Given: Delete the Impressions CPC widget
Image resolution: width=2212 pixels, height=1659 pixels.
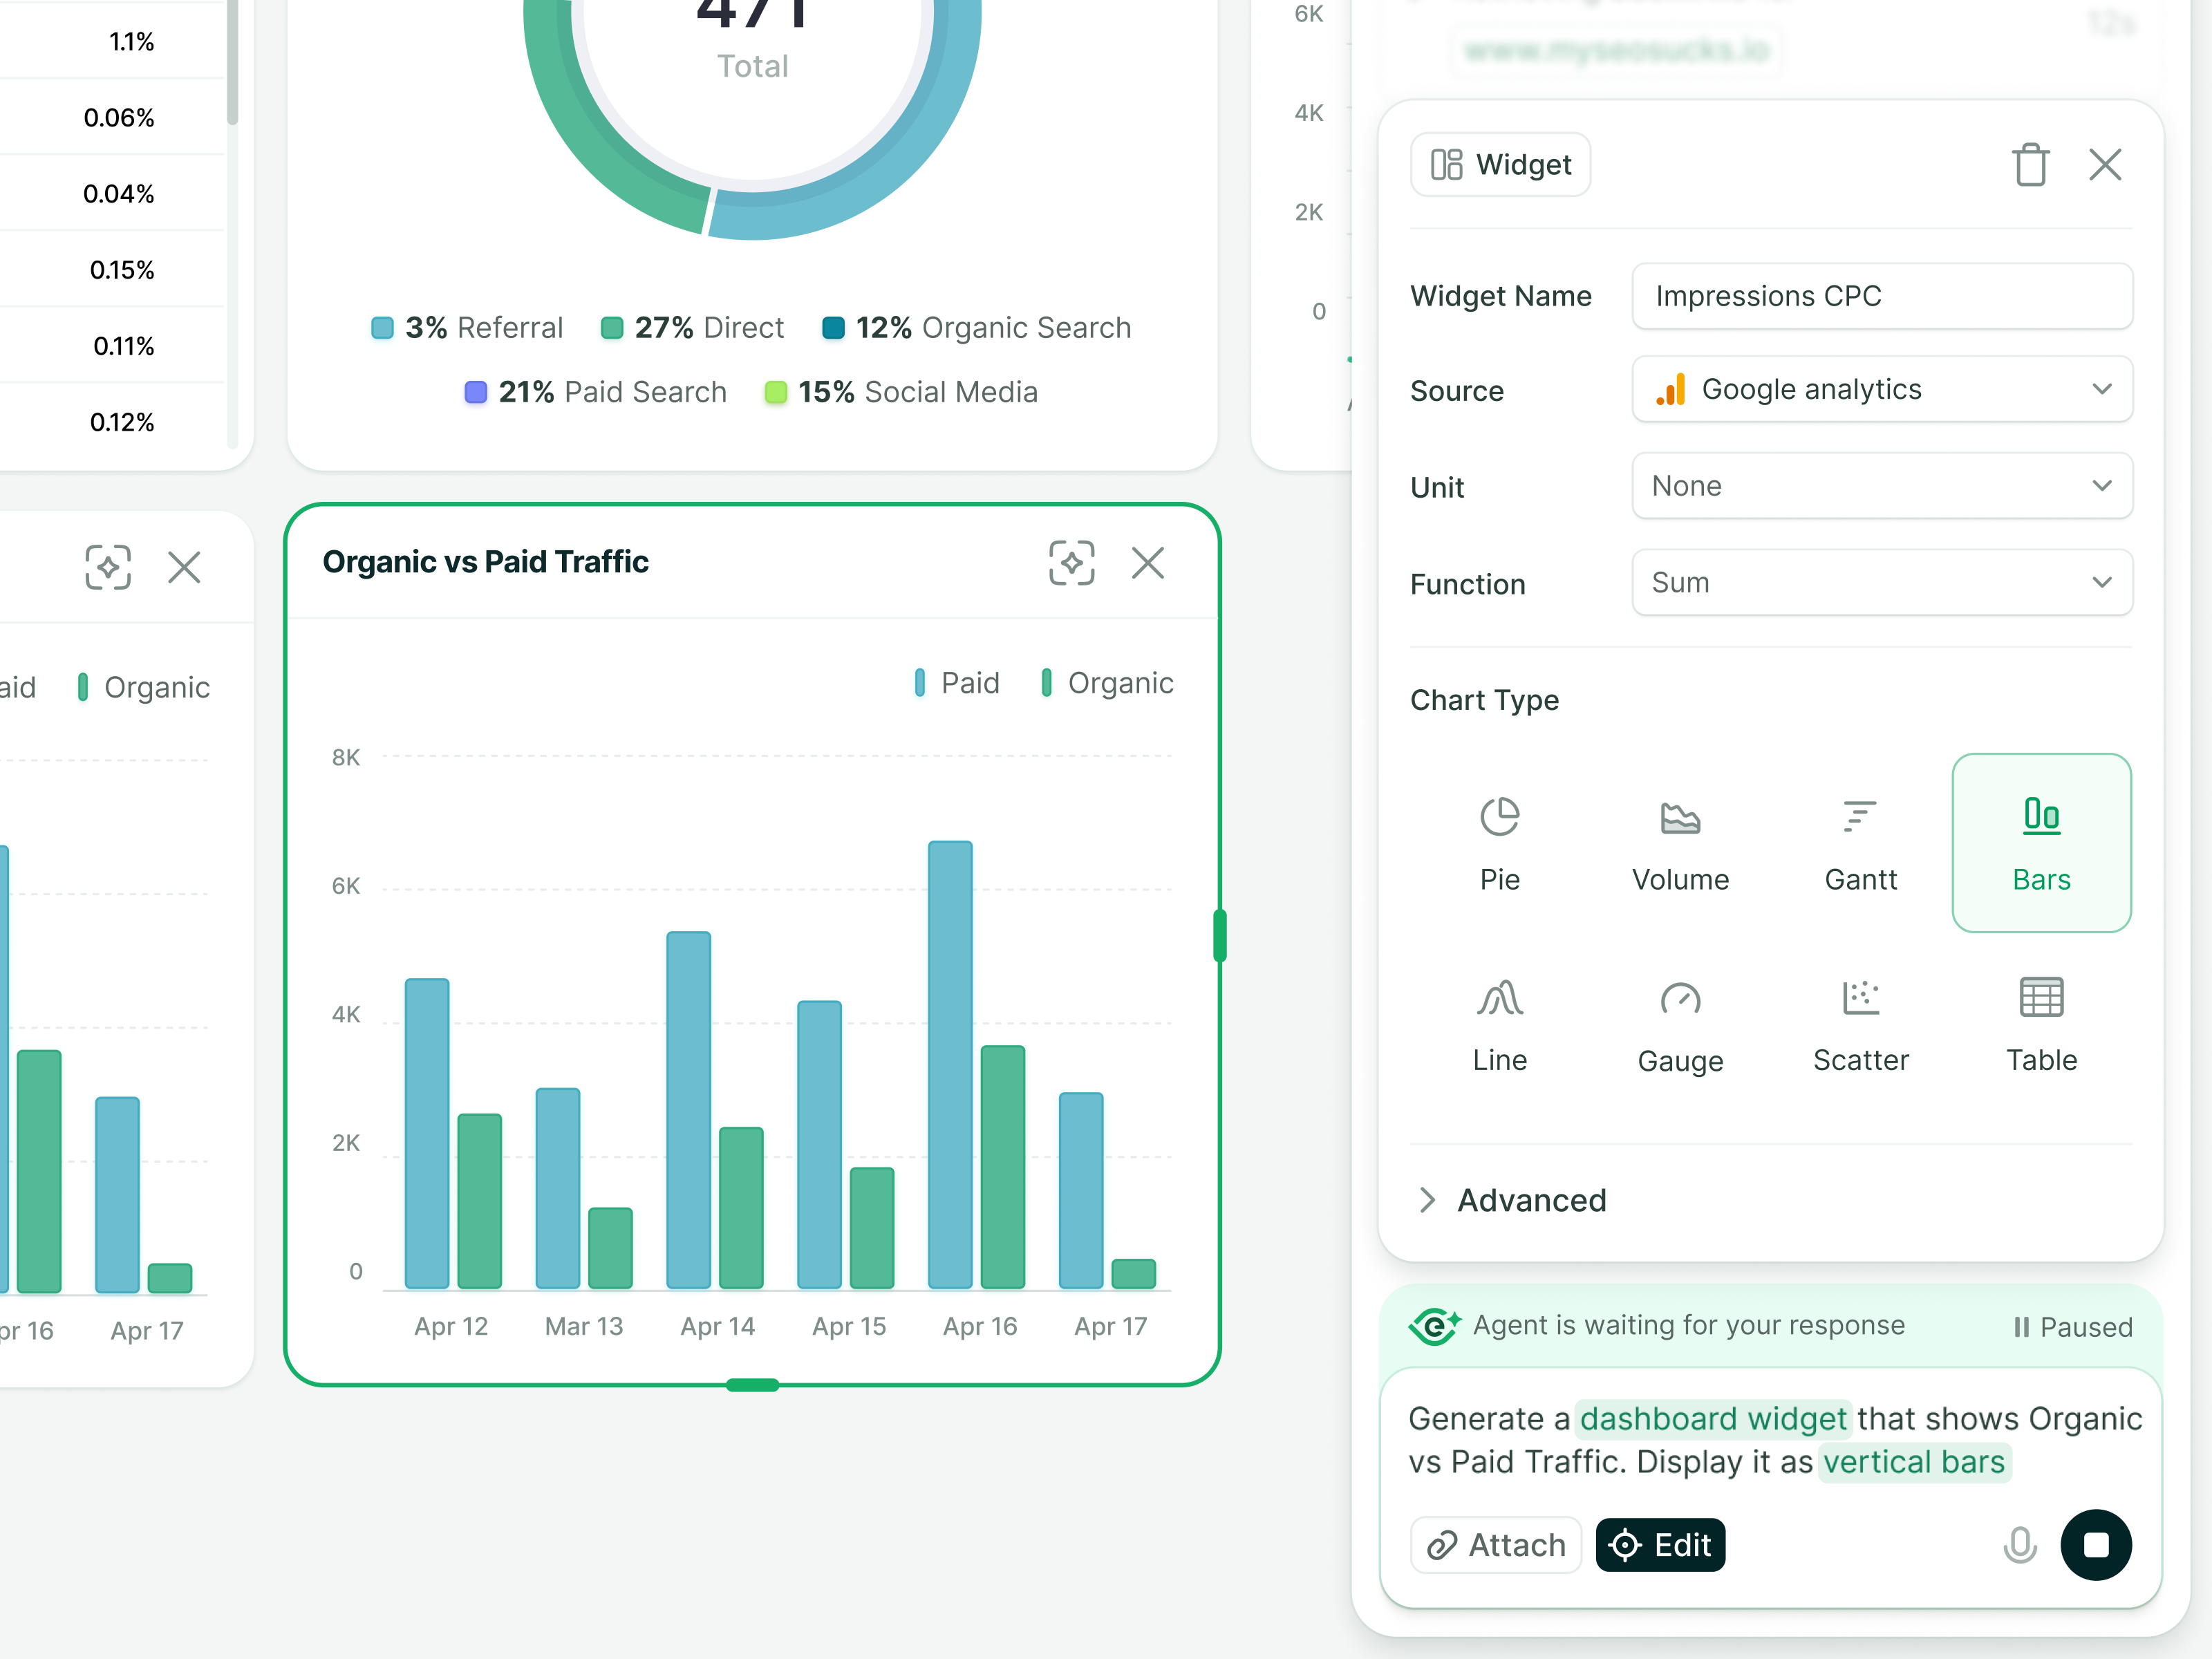Looking at the screenshot, I should (2030, 165).
